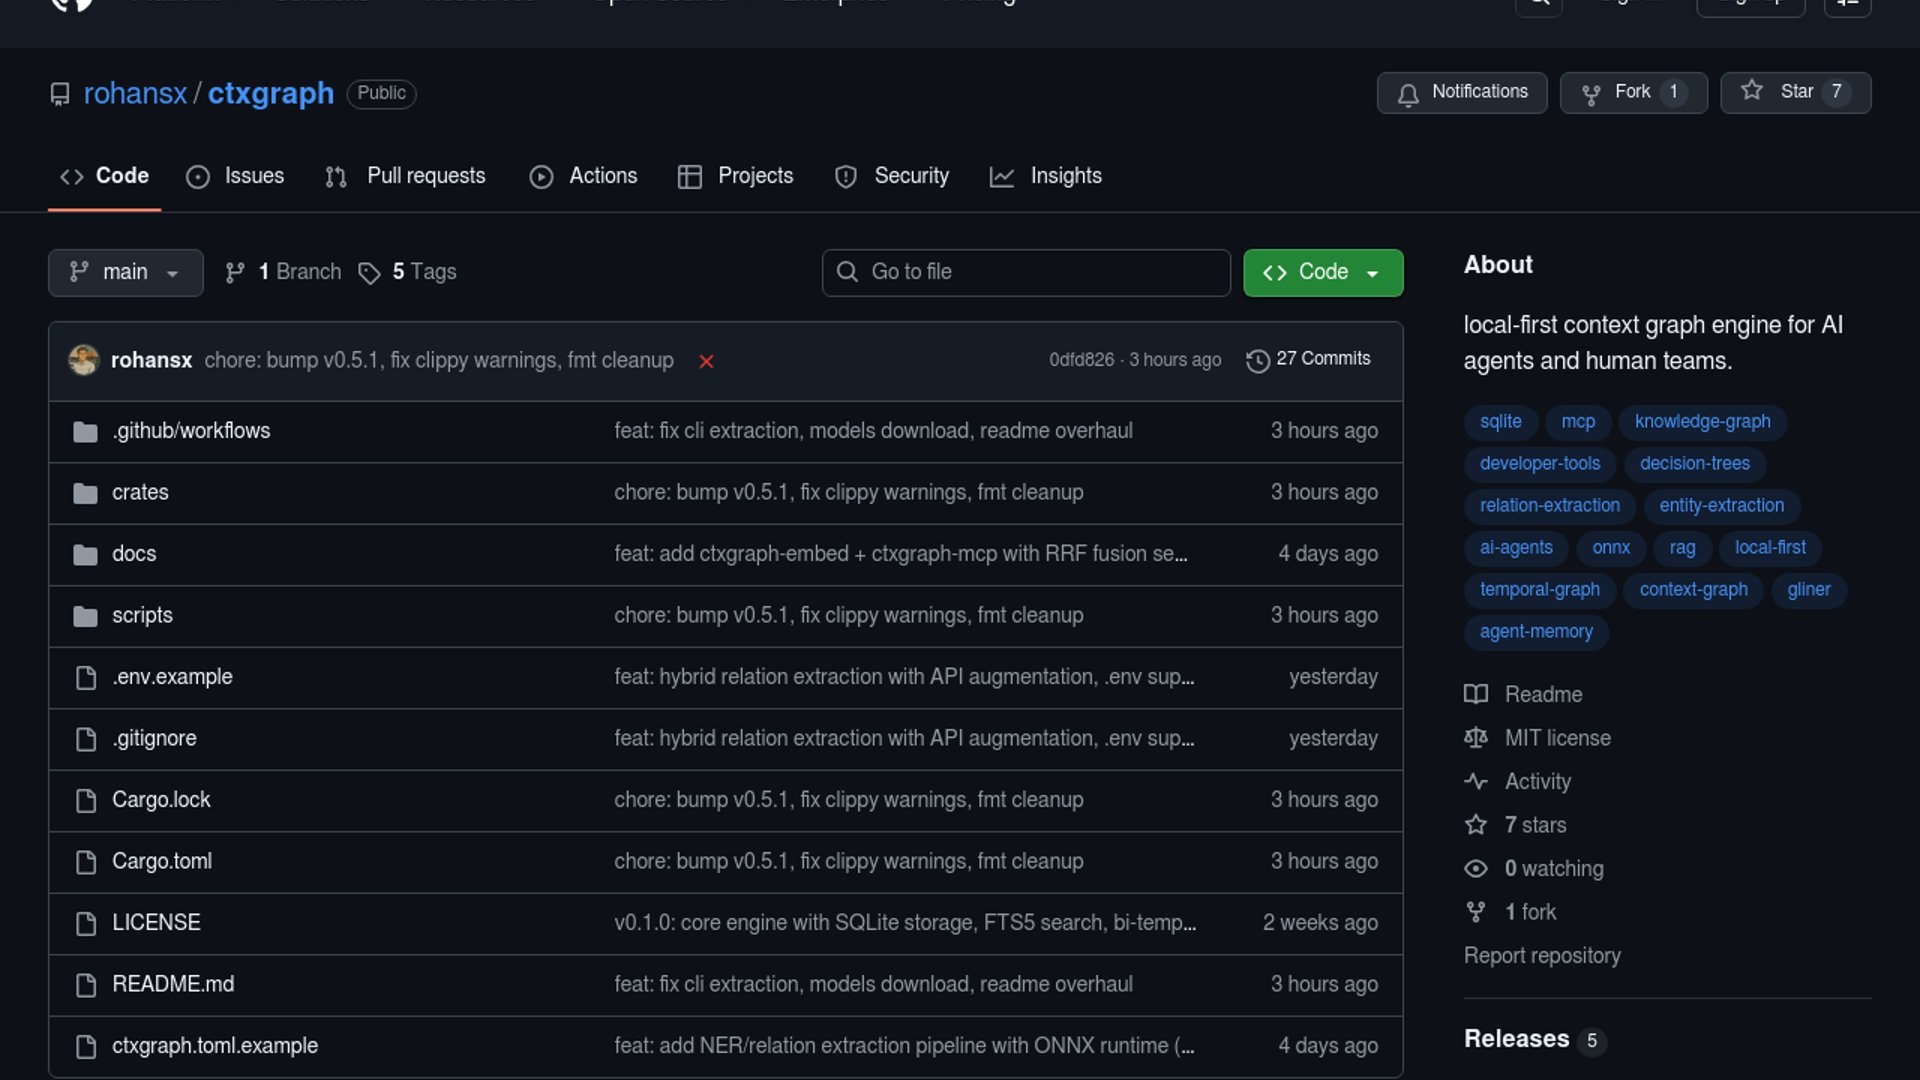The width and height of the screenshot is (1920, 1080).
Task: Open the .github/workflows folder
Action: click(190, 431)
